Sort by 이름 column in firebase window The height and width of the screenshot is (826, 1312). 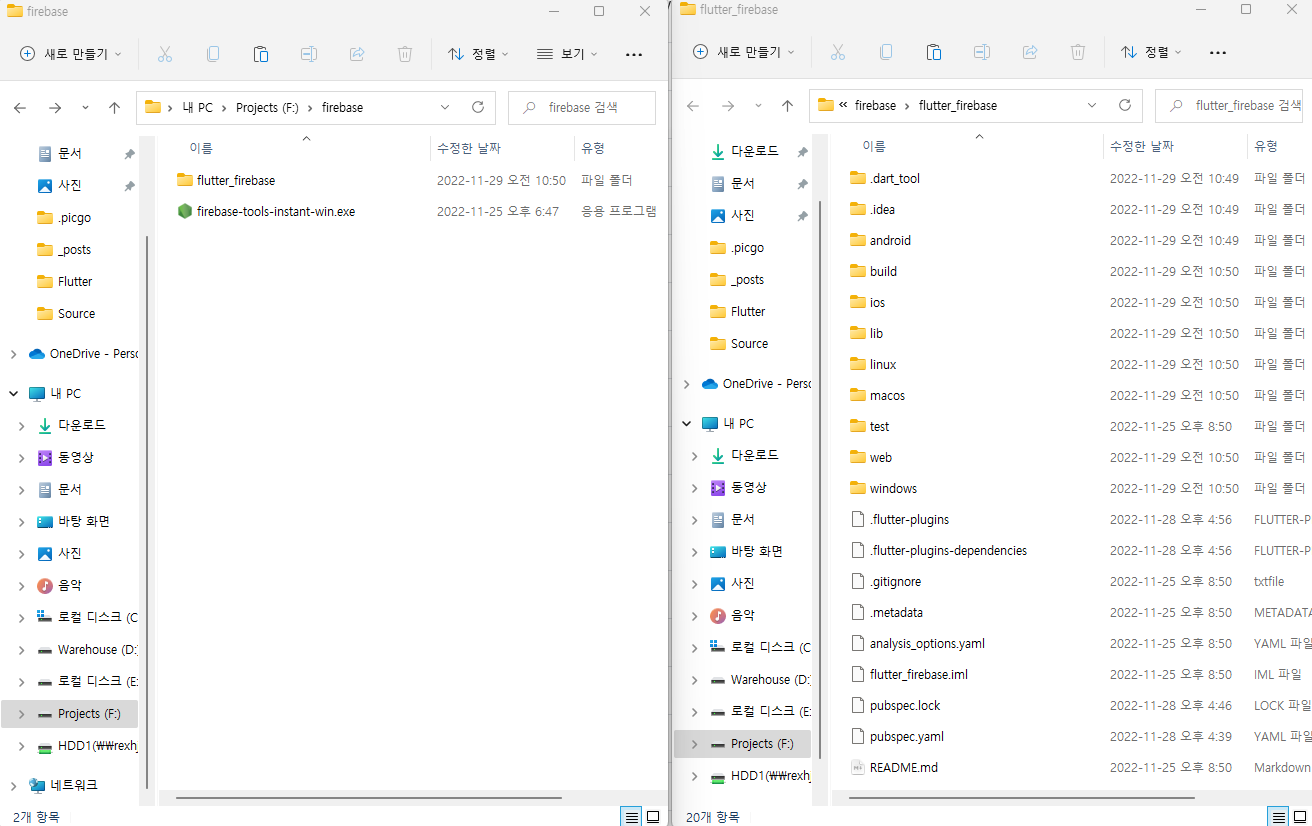[201, 148]
